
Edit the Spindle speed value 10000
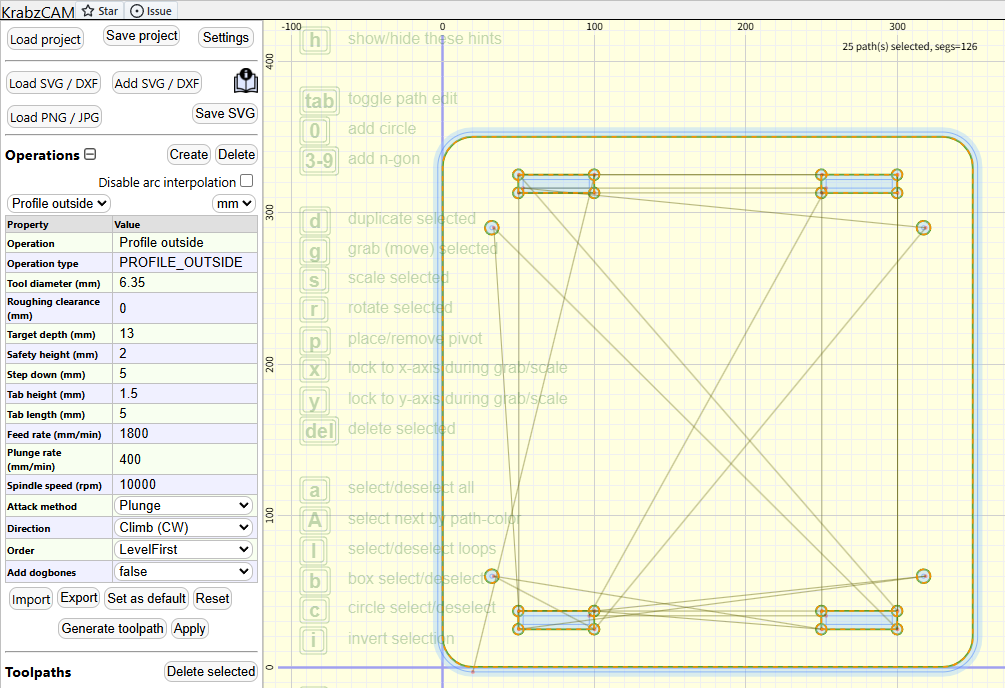185,484
